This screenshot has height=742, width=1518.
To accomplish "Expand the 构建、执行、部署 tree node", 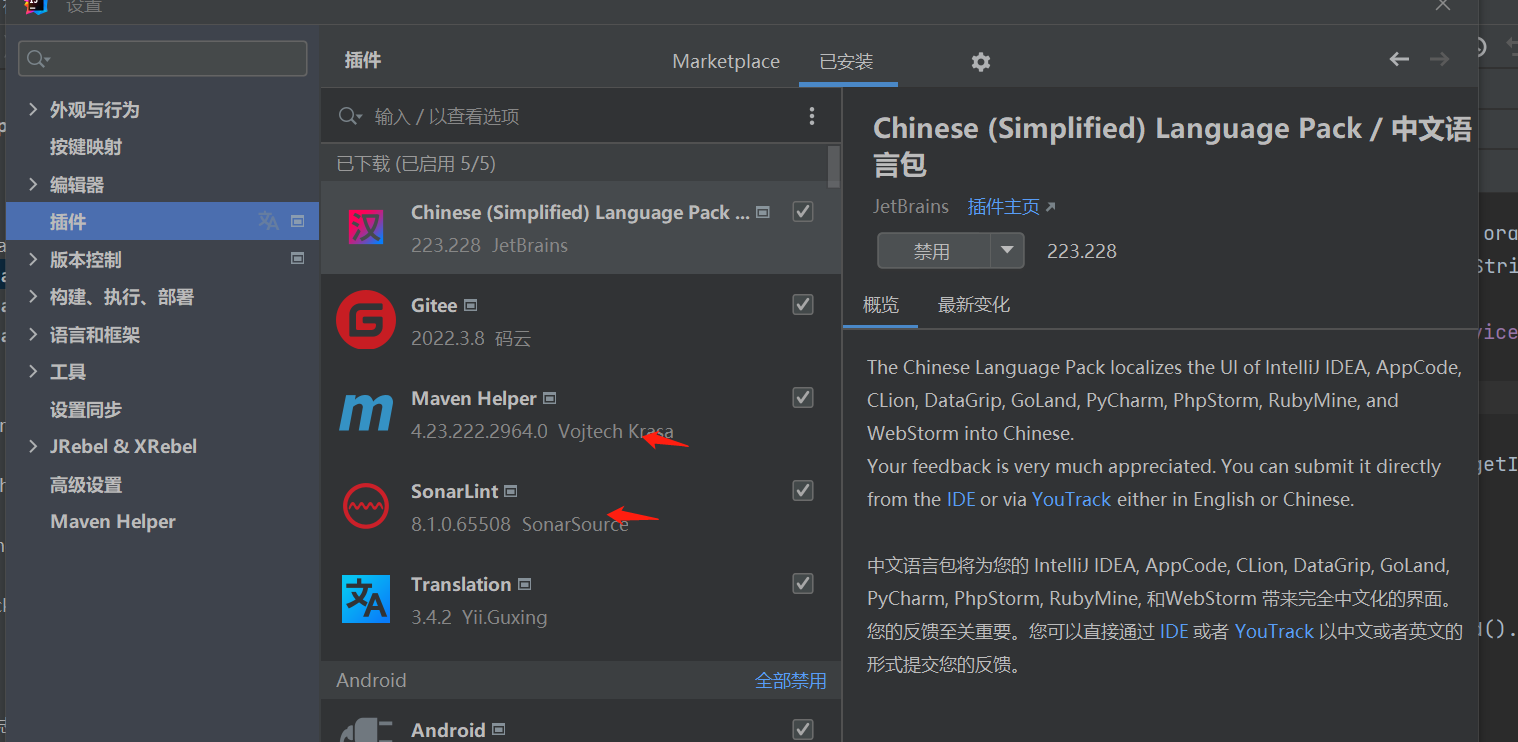I will (33, 297).
